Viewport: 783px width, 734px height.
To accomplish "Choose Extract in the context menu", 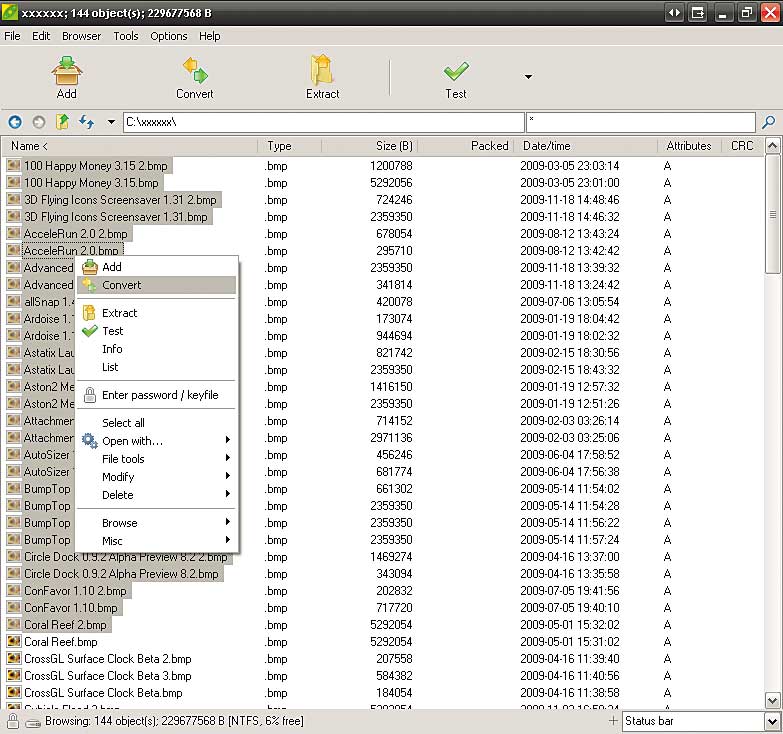I will pyautogui.click(x=156, y=313).
